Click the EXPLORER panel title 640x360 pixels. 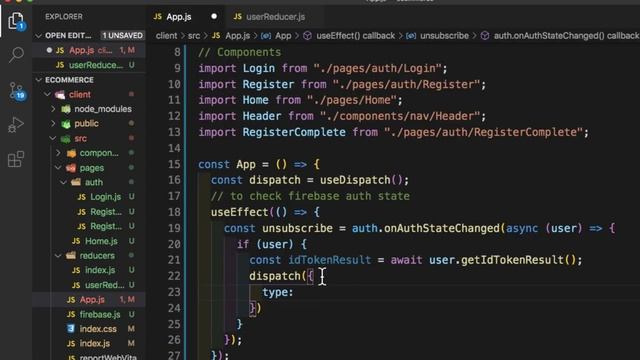(64, 17)
